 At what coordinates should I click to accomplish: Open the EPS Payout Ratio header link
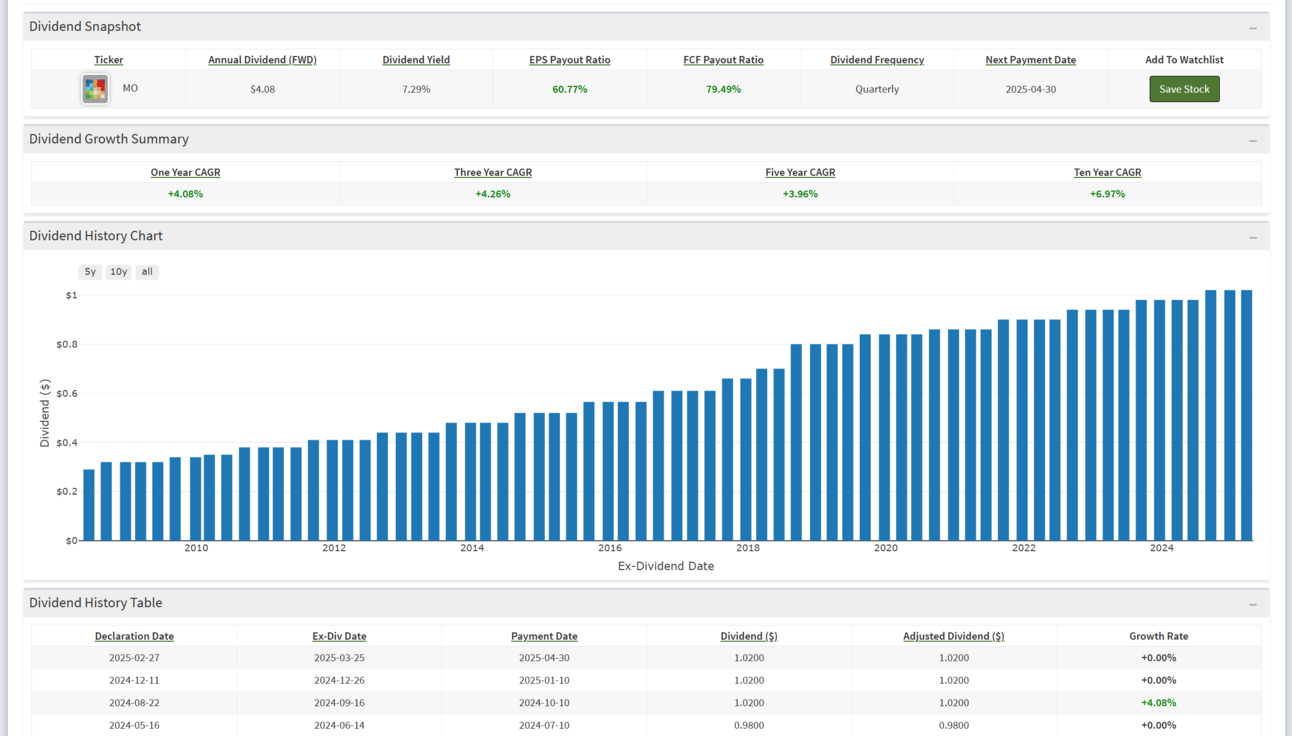pos(570,60)
